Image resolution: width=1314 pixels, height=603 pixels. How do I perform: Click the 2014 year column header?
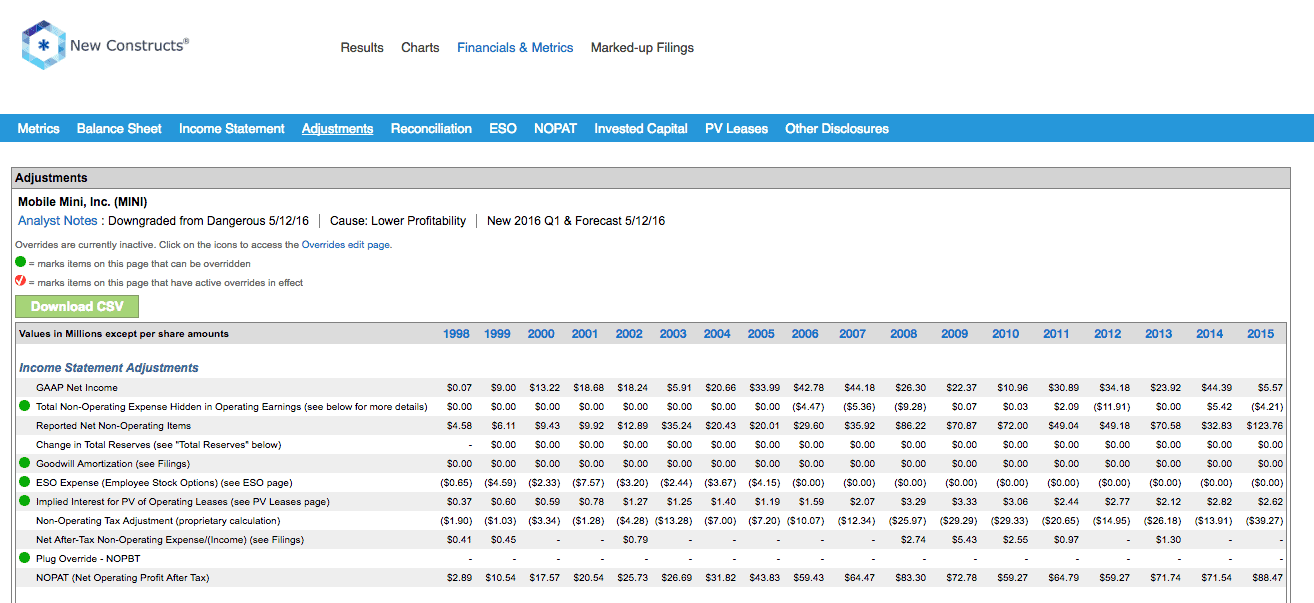[1210, 334]
